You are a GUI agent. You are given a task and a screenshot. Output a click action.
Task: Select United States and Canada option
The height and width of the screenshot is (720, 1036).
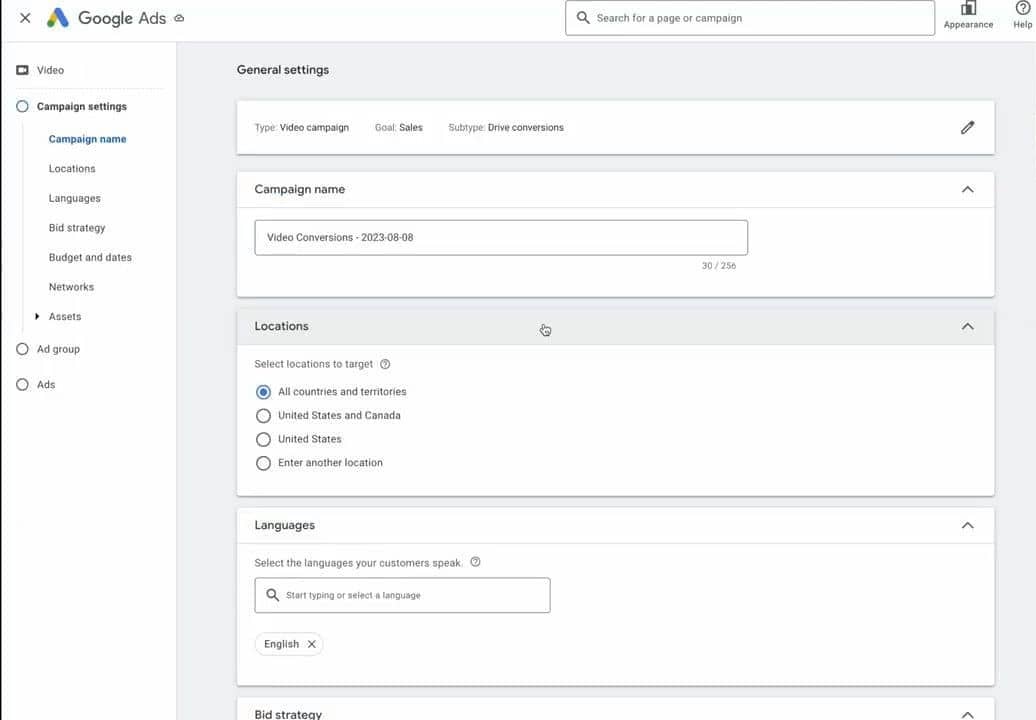click(263, 416)
